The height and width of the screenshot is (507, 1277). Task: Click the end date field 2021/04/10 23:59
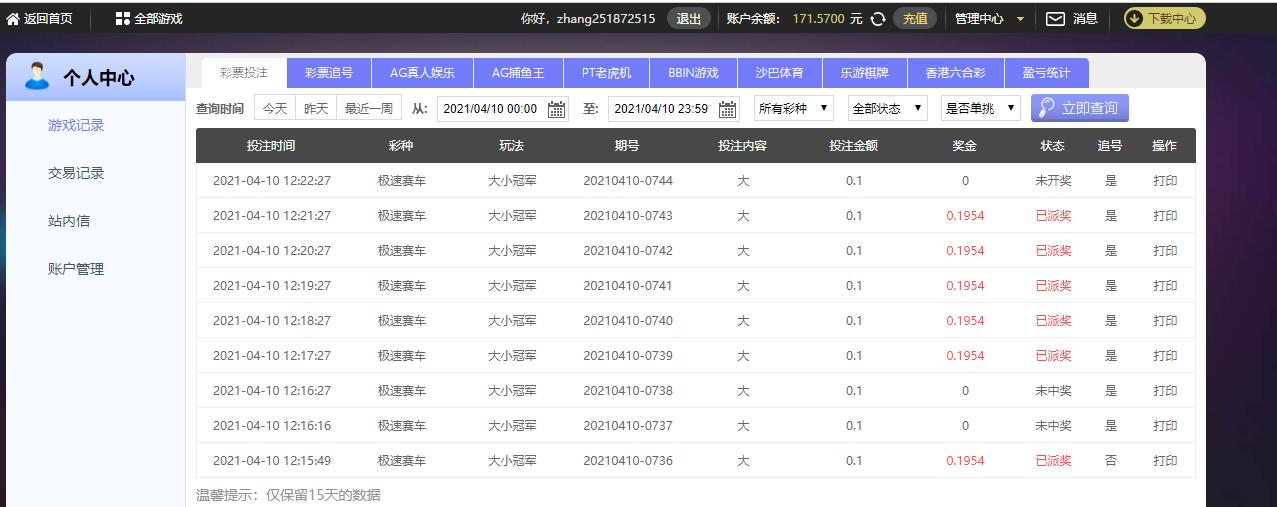[674, 109]
